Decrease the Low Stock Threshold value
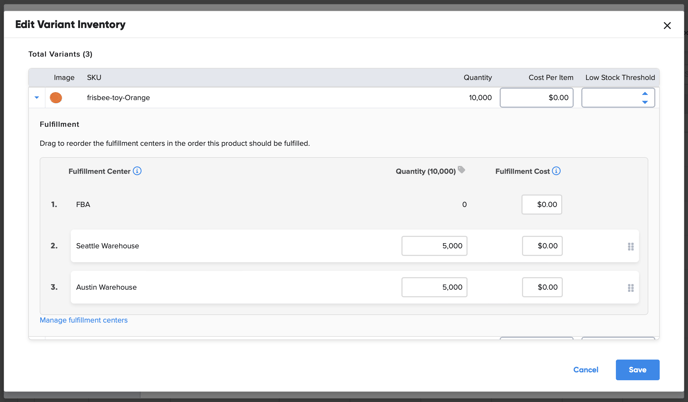The width and height of the screenshot is (688, 402). point(645,102)
